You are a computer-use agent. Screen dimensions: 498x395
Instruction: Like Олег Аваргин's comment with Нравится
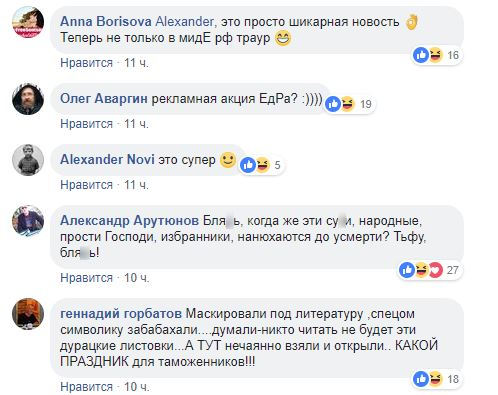click(x=86, y=124)
